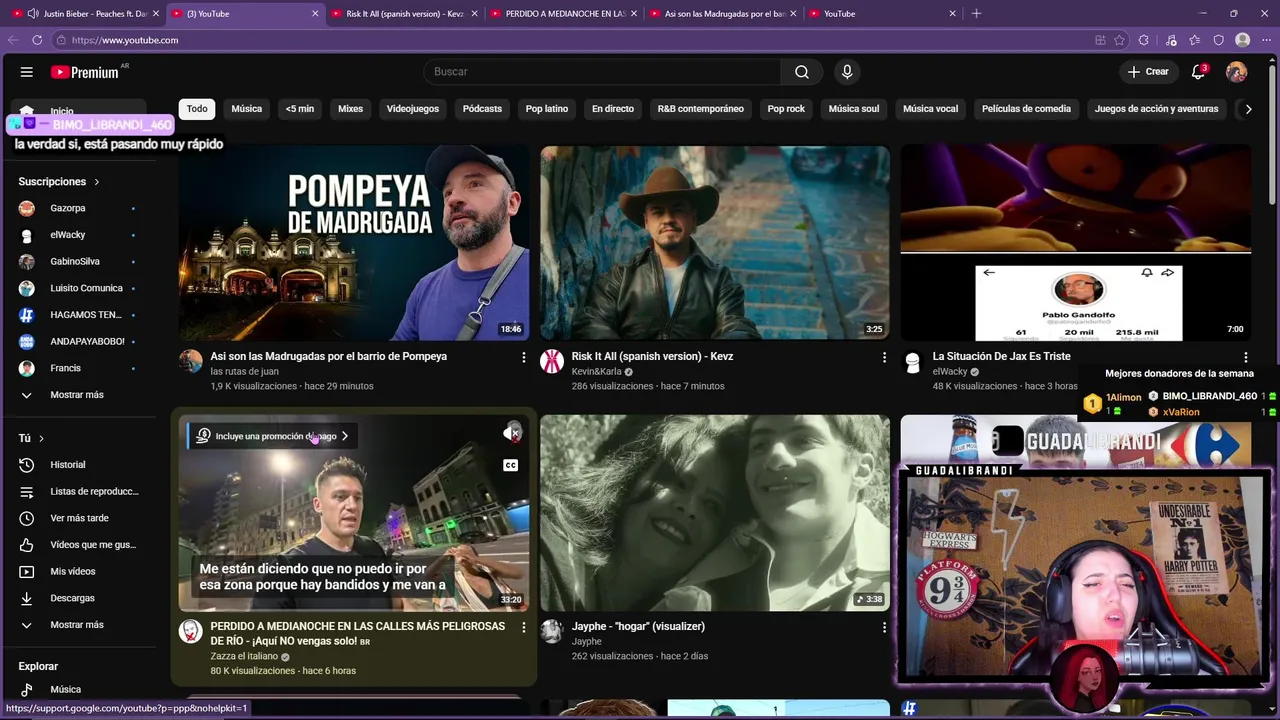This screenshot has width=1280, height=720.
Task: Reload the page with refresh button
Action: click(x=37, y=40)
